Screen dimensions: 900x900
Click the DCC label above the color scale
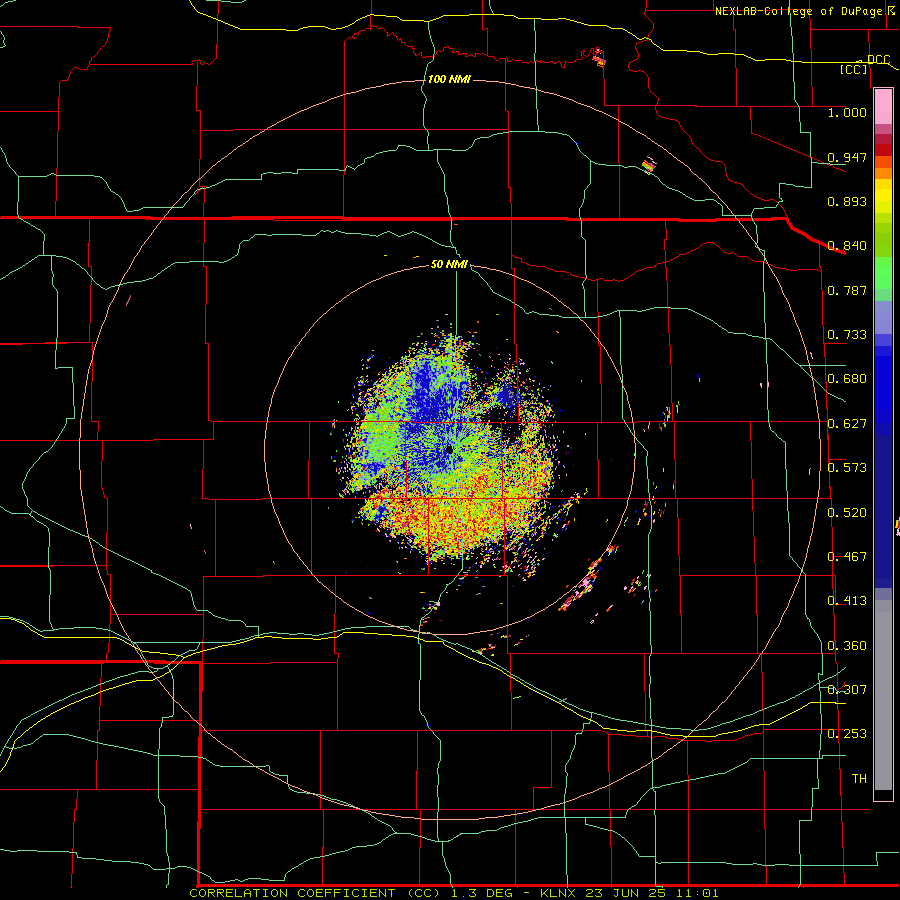(x=878, y=60)
